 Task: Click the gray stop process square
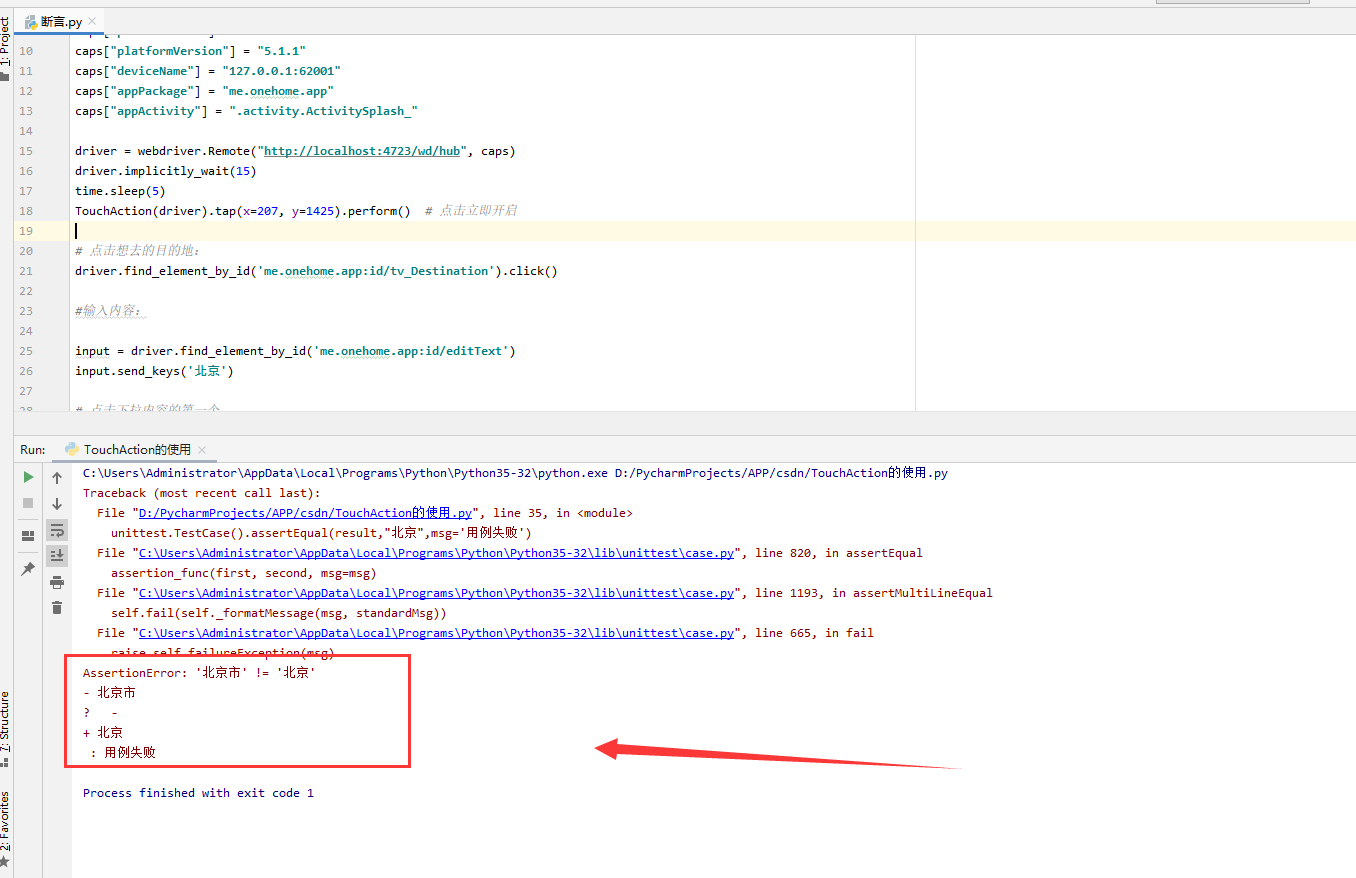point(28,503)
